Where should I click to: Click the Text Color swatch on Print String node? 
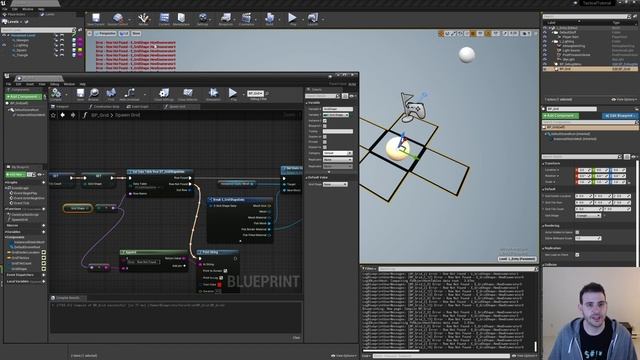point(219,284)
